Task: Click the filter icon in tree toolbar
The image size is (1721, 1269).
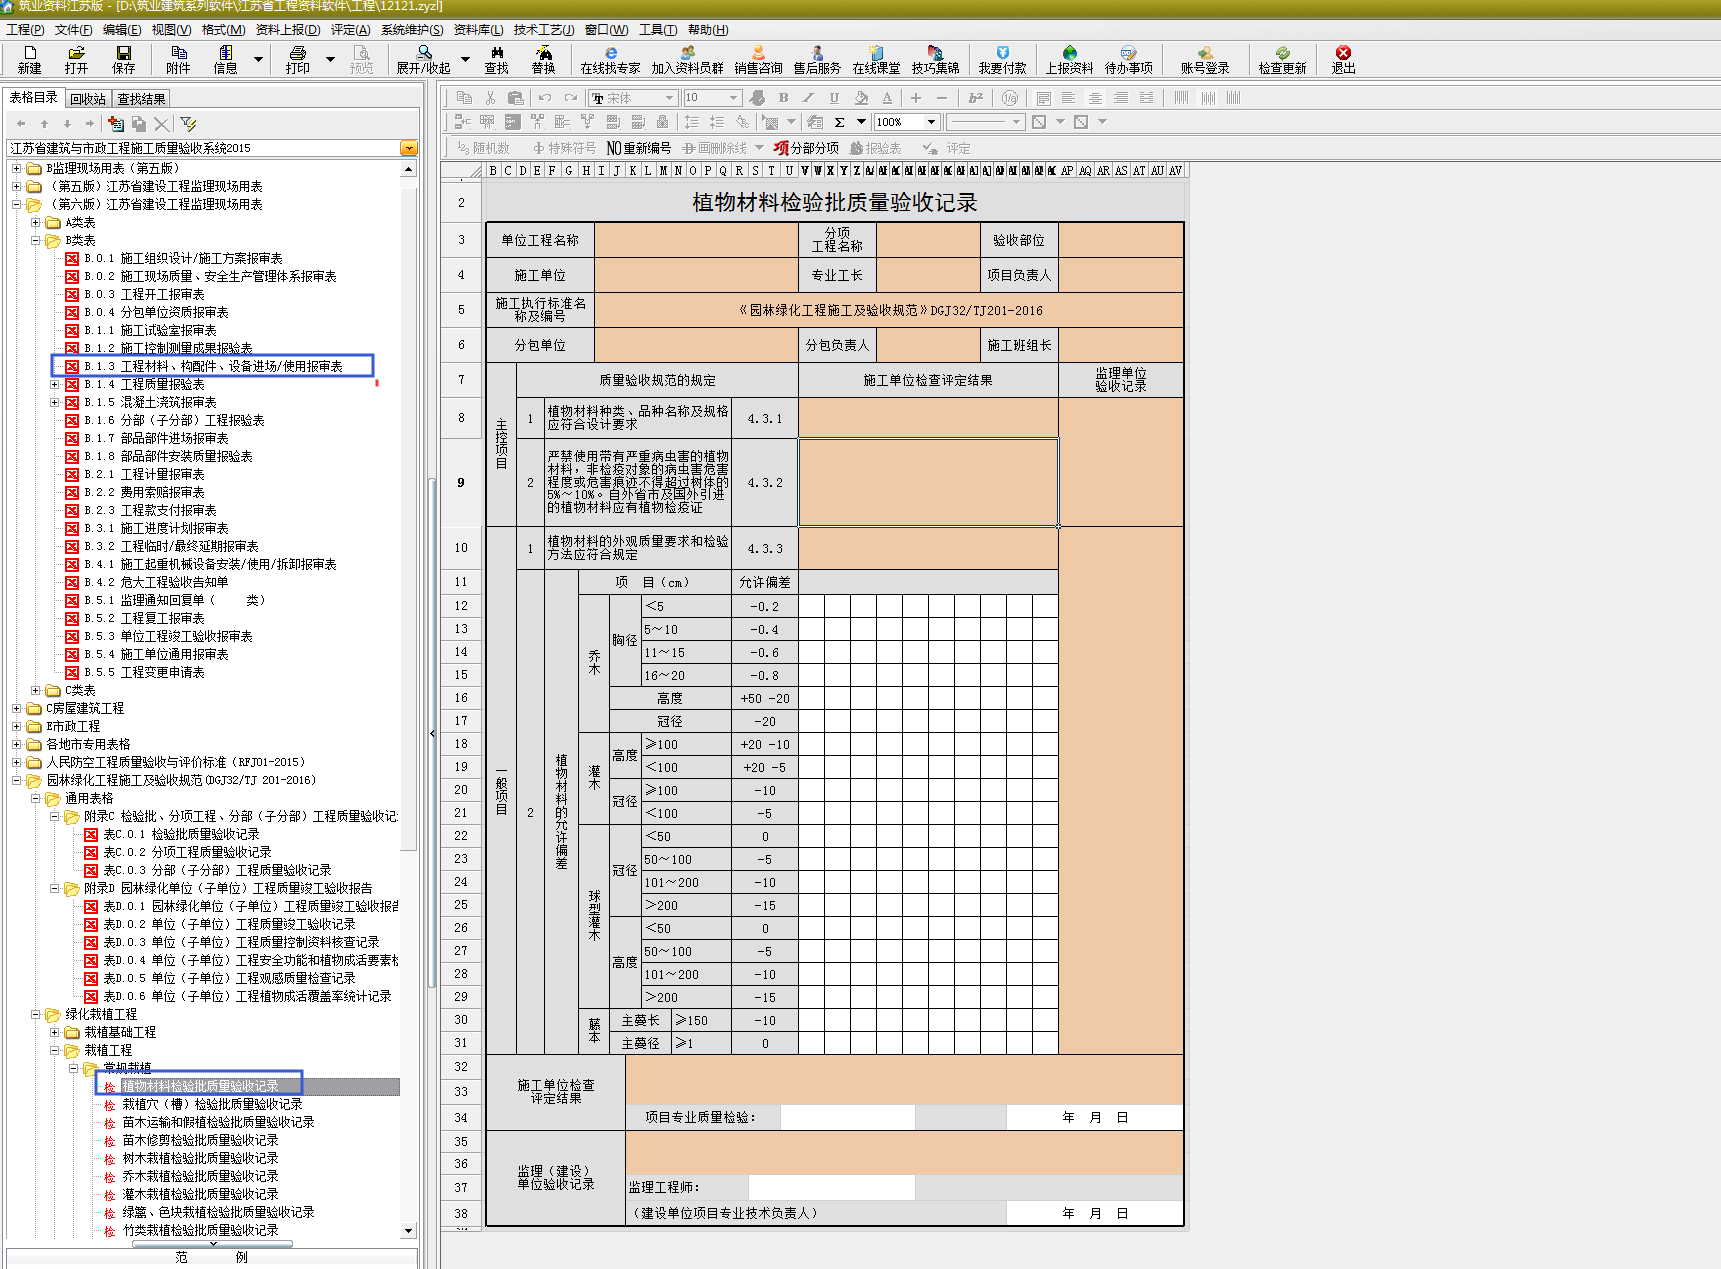Action: 188,124
